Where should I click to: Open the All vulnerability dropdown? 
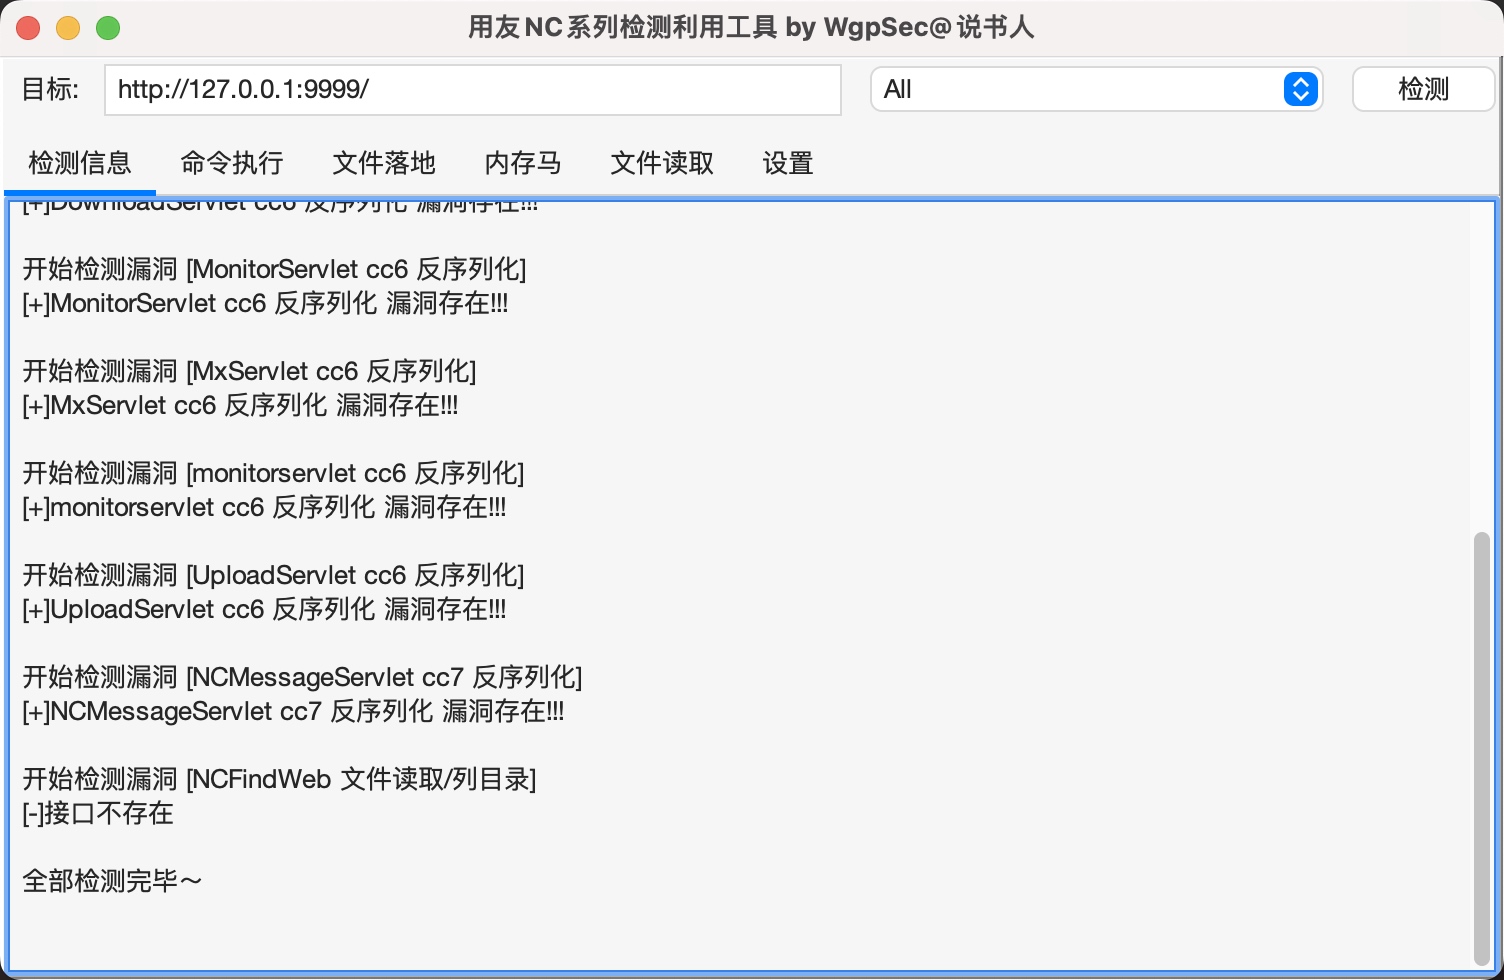tap(1097, 89)
